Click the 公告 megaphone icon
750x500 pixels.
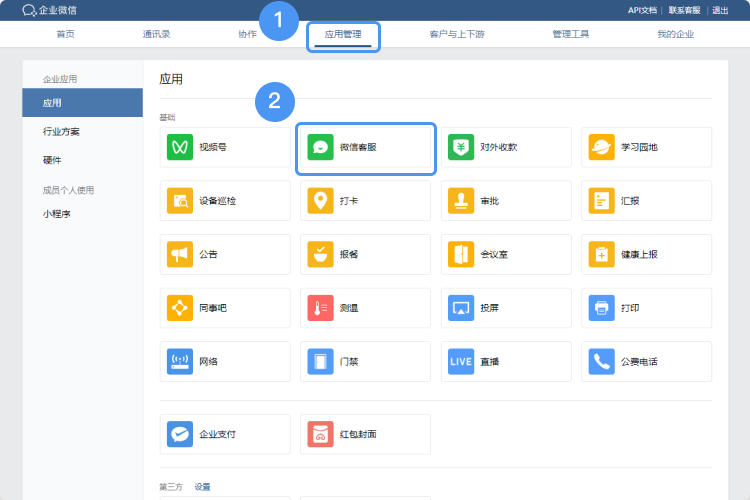180,254
